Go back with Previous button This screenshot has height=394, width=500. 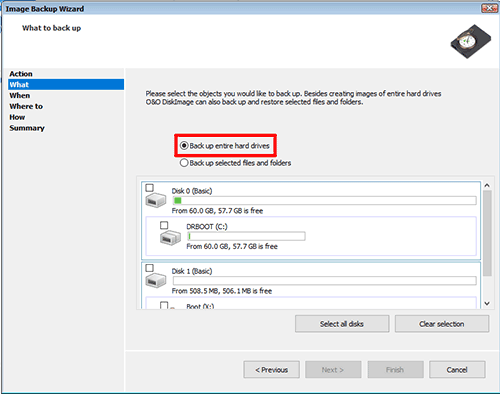271,370
